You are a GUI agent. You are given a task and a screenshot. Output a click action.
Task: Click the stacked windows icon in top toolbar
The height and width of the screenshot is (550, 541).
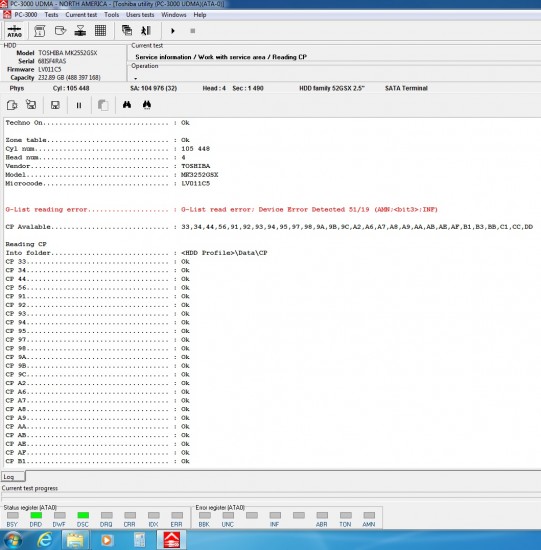(127, 31)
